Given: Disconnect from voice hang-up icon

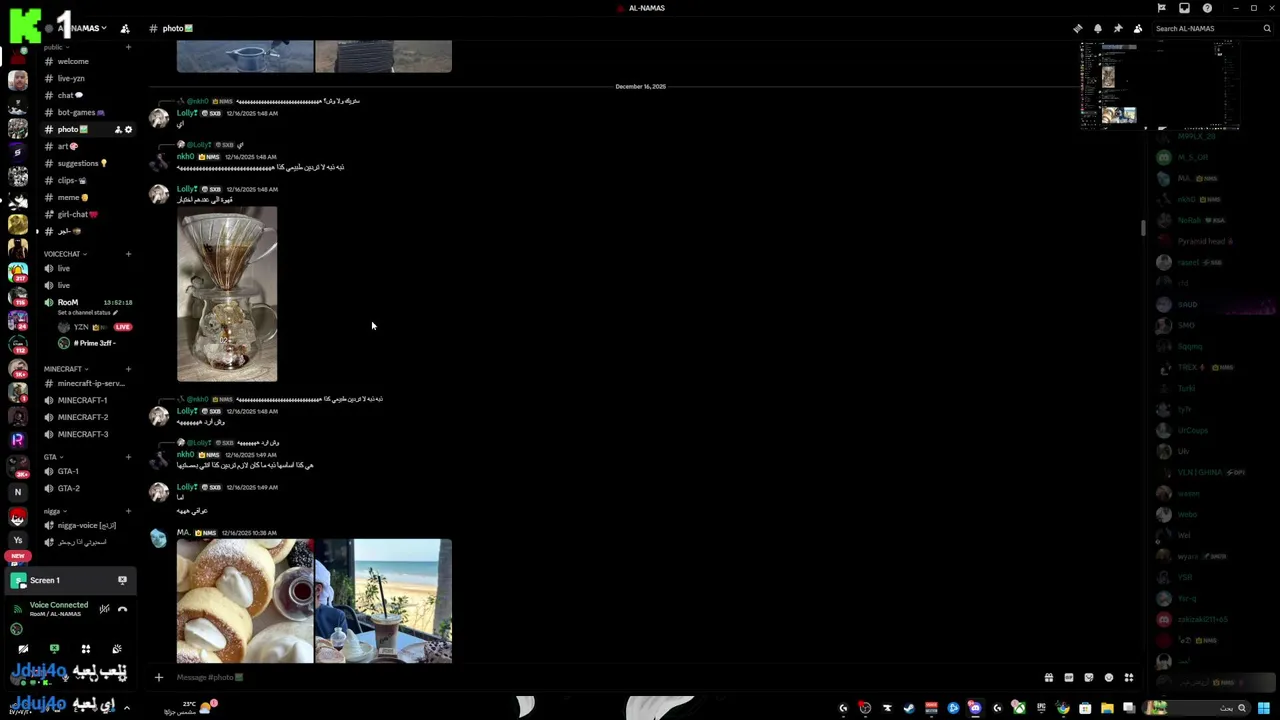Looking at the screenshot, I should click(x=122, y=609).
